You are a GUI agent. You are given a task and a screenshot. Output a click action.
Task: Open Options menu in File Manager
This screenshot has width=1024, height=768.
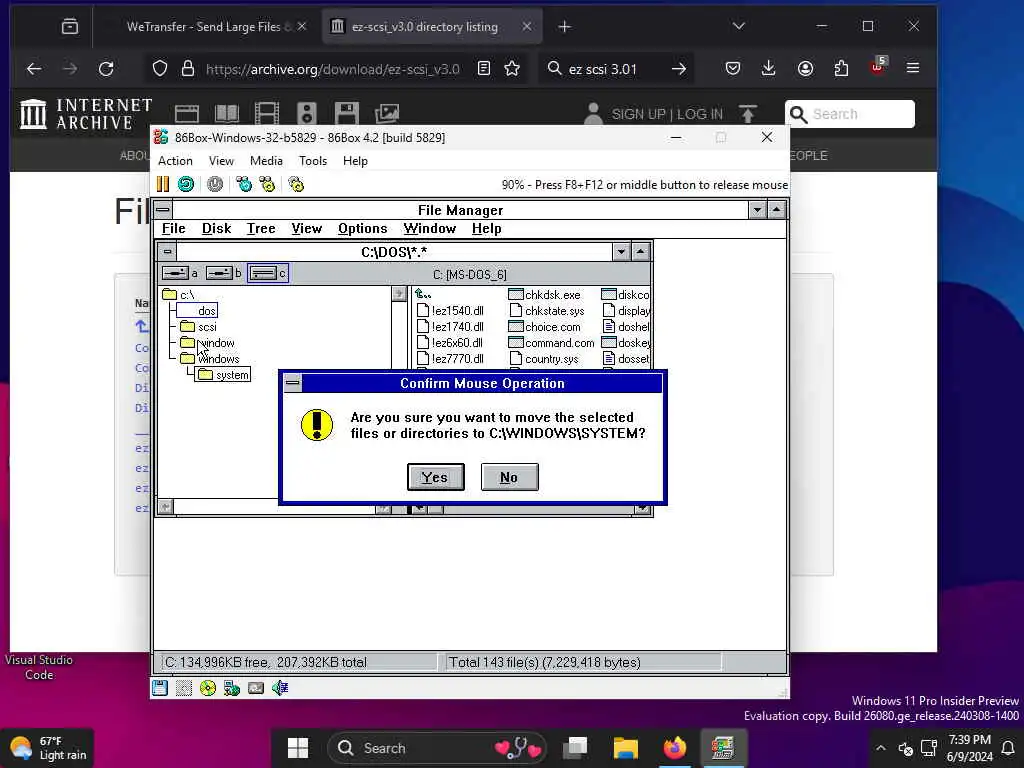362,229
